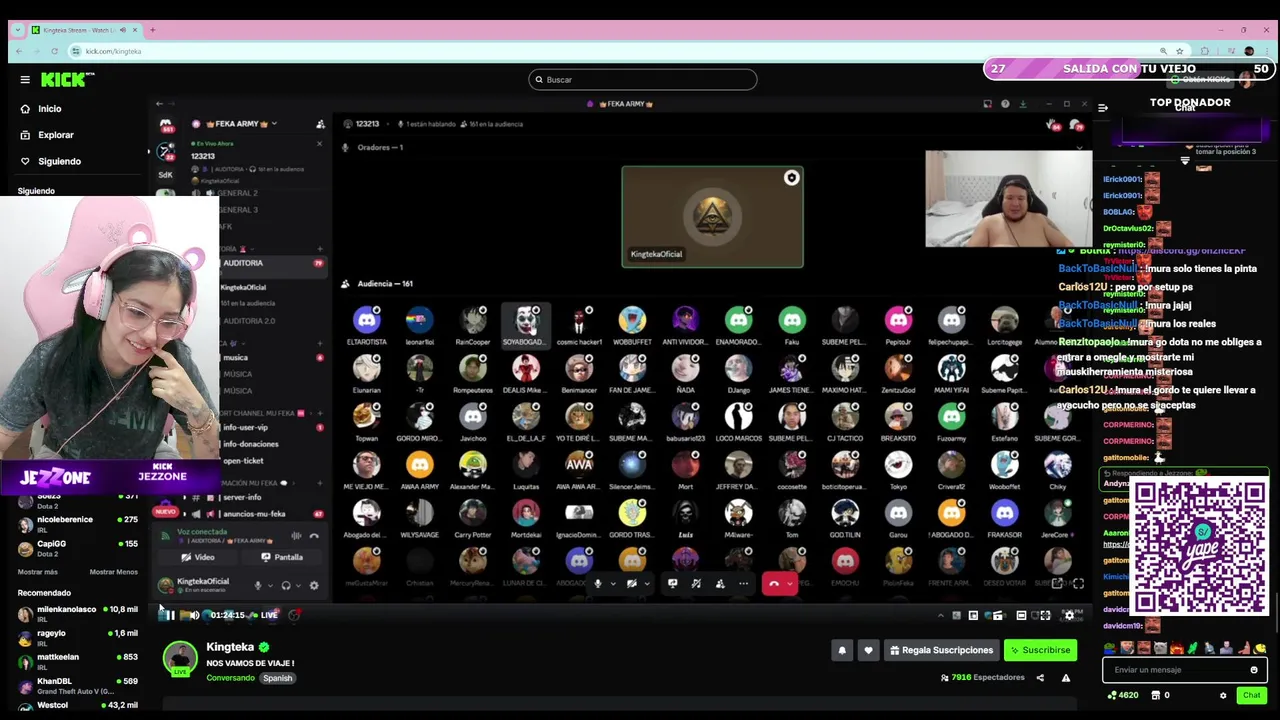Bookmark the page with the star icon
This screenshot has height=720, width=1280.
click(x=1180, y=51)
